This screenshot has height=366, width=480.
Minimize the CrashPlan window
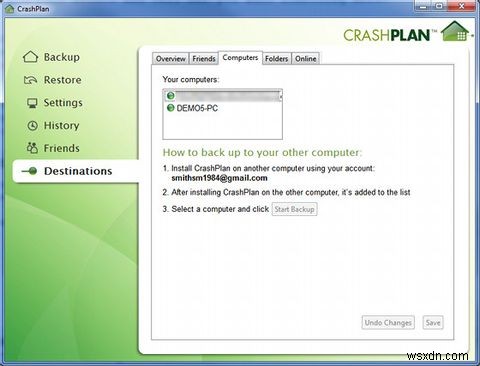[423, 6]
